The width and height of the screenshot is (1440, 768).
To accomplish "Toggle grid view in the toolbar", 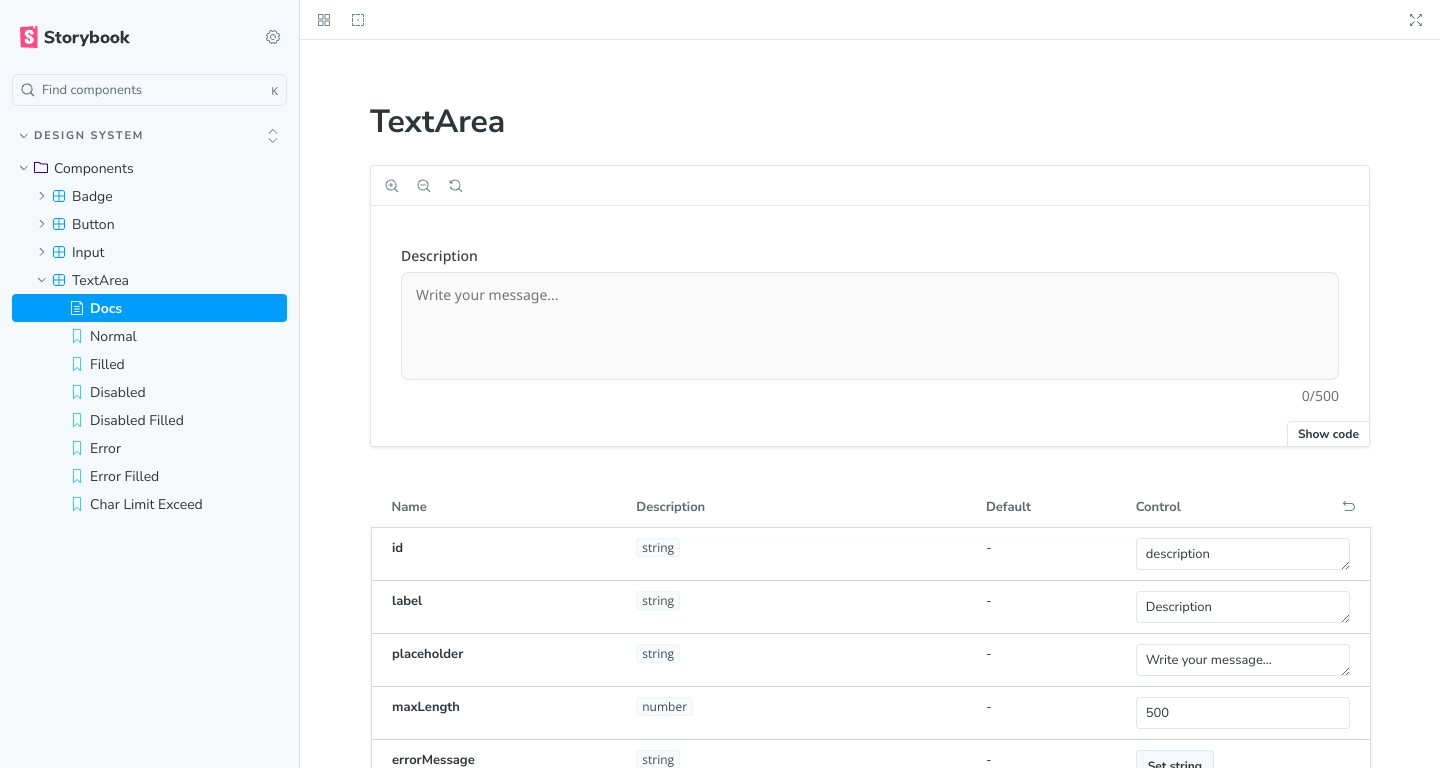I will point(324,20).
